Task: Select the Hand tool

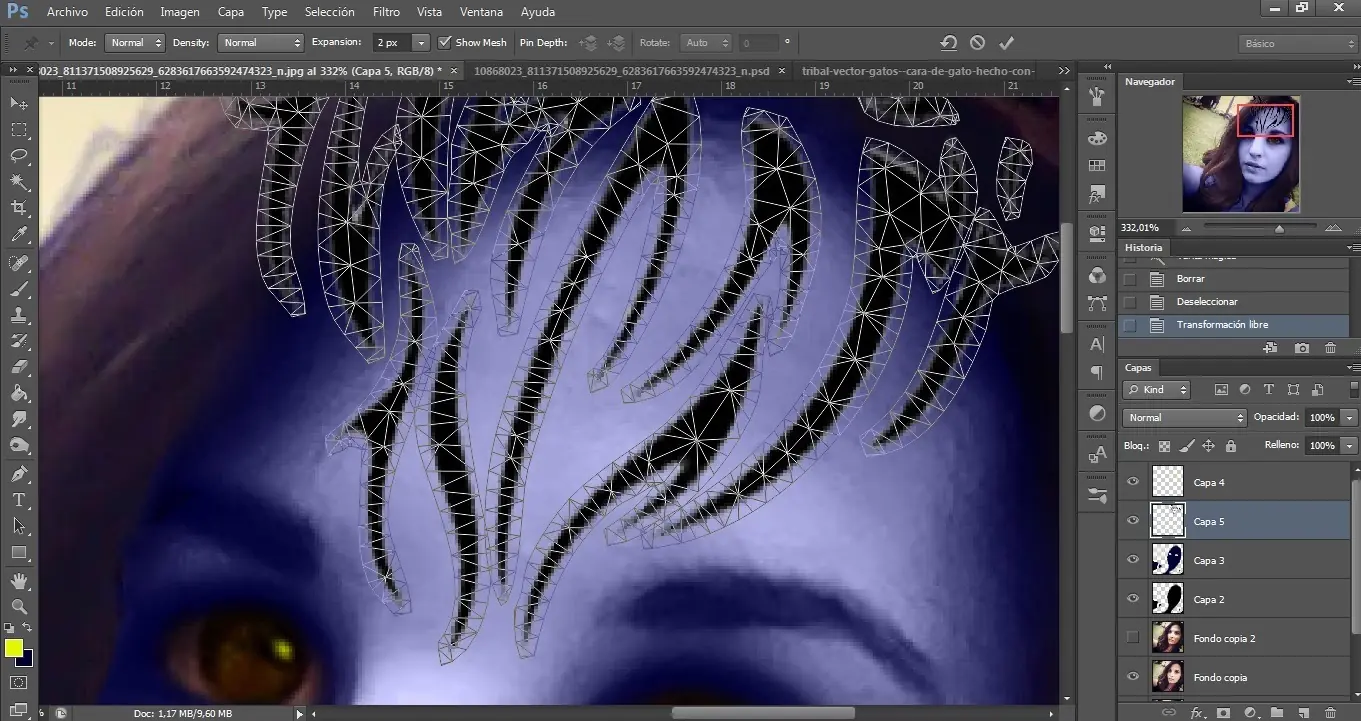Action: point(19,580)
